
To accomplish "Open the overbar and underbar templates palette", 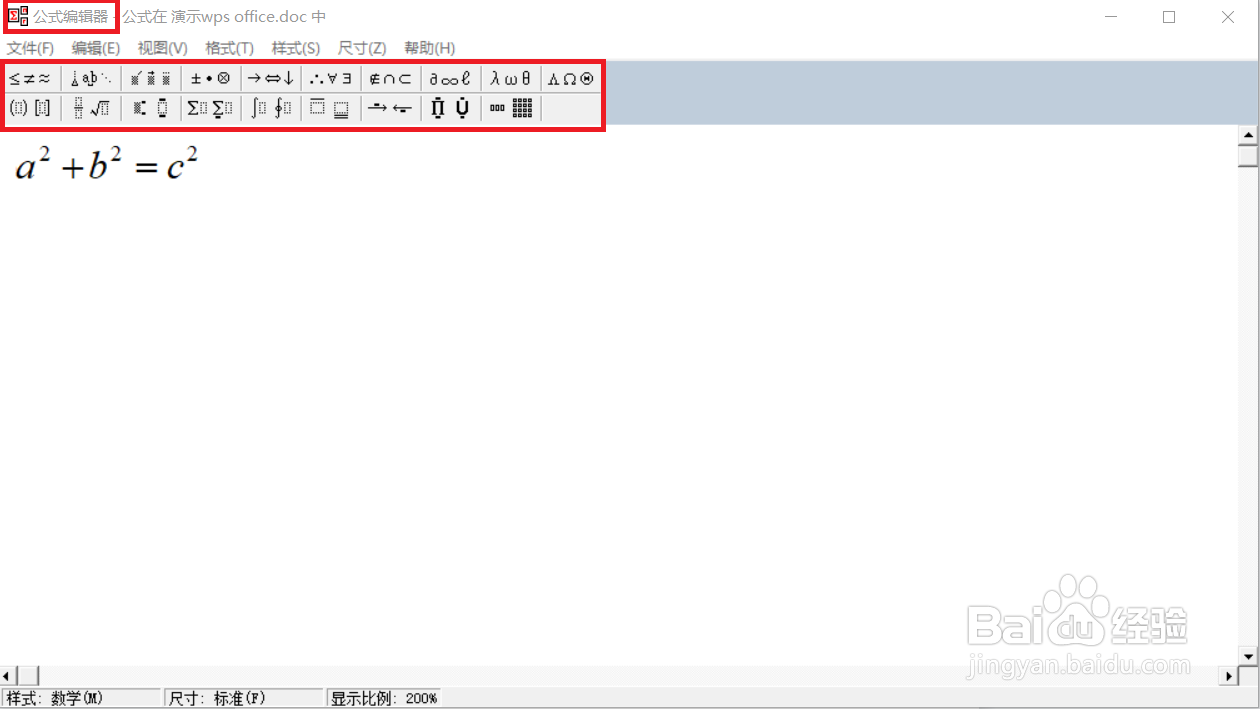I will click(x=331, y=108).
